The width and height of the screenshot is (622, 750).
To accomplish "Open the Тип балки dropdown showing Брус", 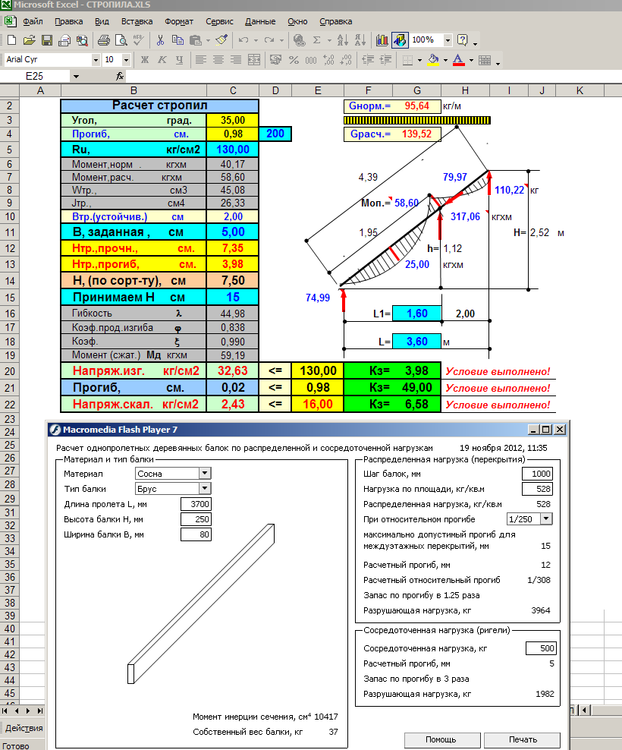I will point(205,488).
